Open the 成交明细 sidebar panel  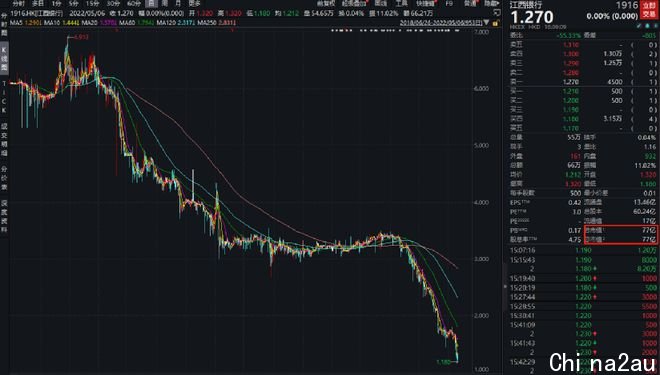(x=4, y=140)
